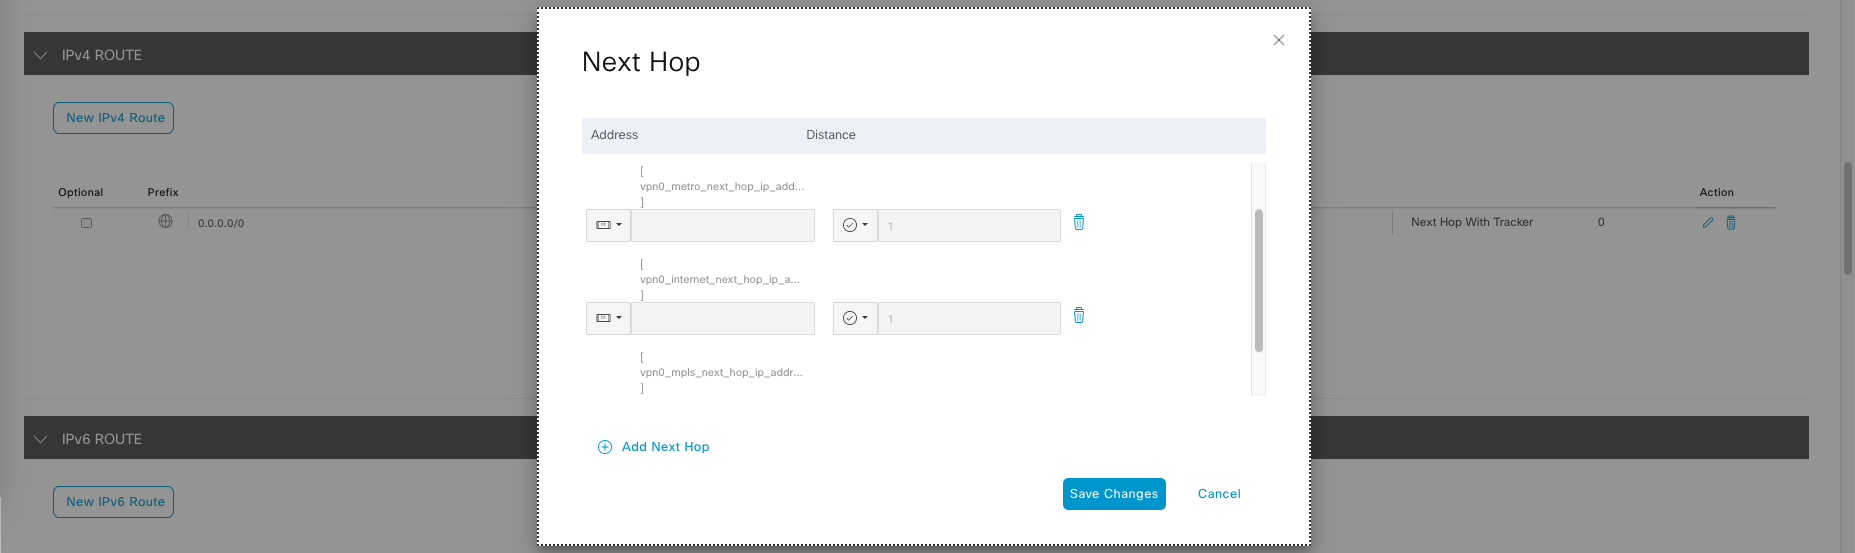Open internet address variable type dropdown
Viewport: 1855px width, 553px height.
pos(608,318)
